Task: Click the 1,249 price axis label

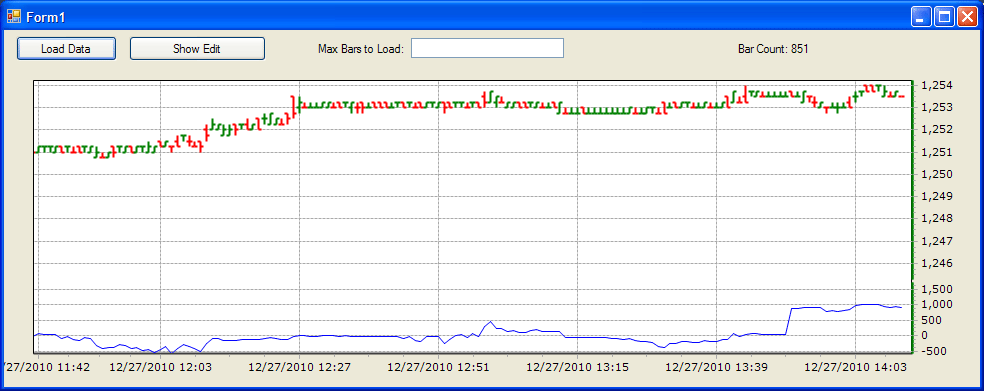Action: [x=936, y=196]
